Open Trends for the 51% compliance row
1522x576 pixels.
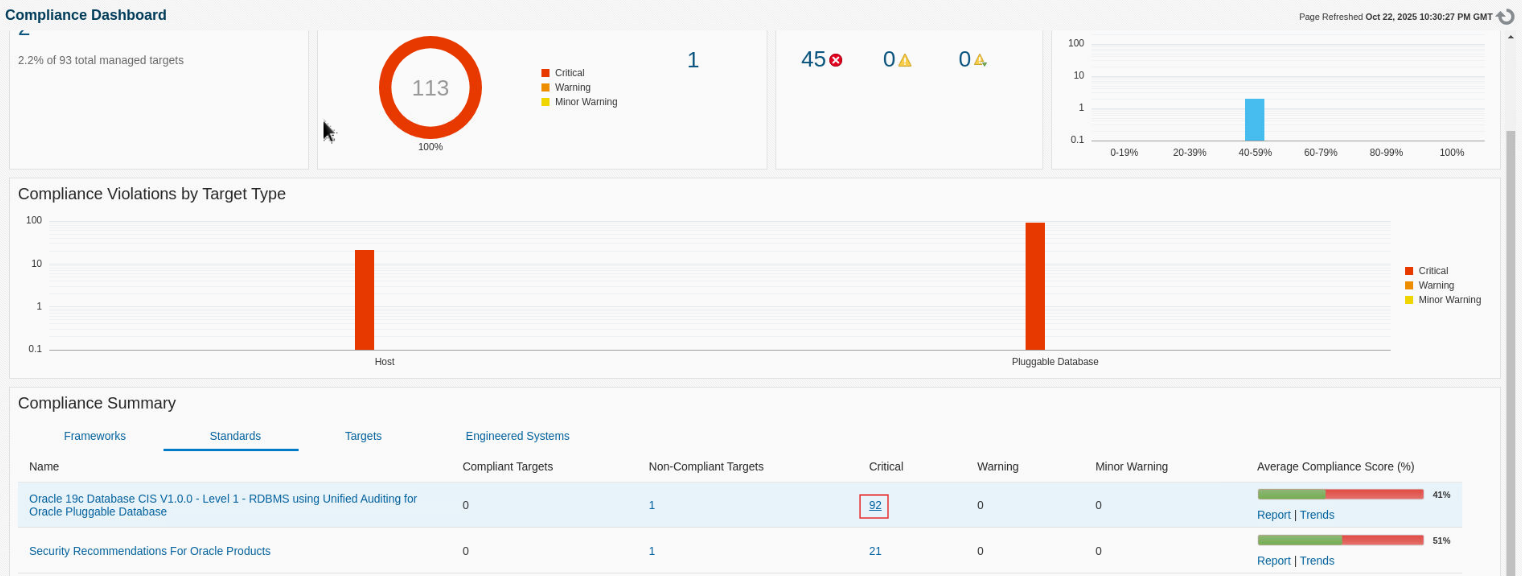coord(1317,561)
